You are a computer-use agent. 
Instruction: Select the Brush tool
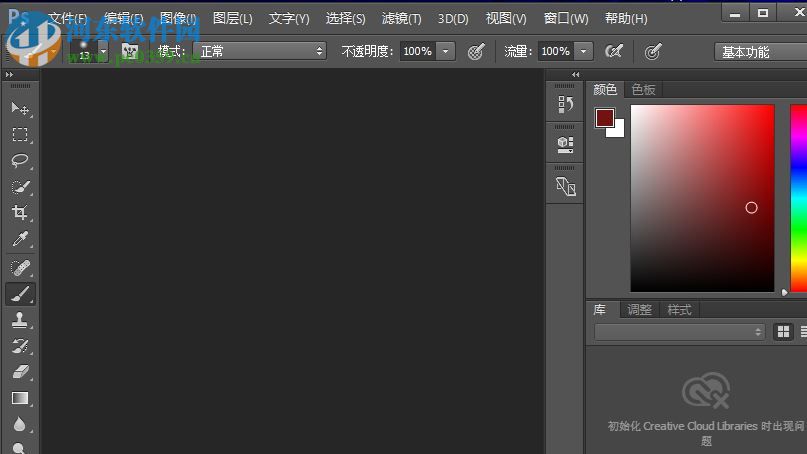pyautogui.click(x=20, y=294)
